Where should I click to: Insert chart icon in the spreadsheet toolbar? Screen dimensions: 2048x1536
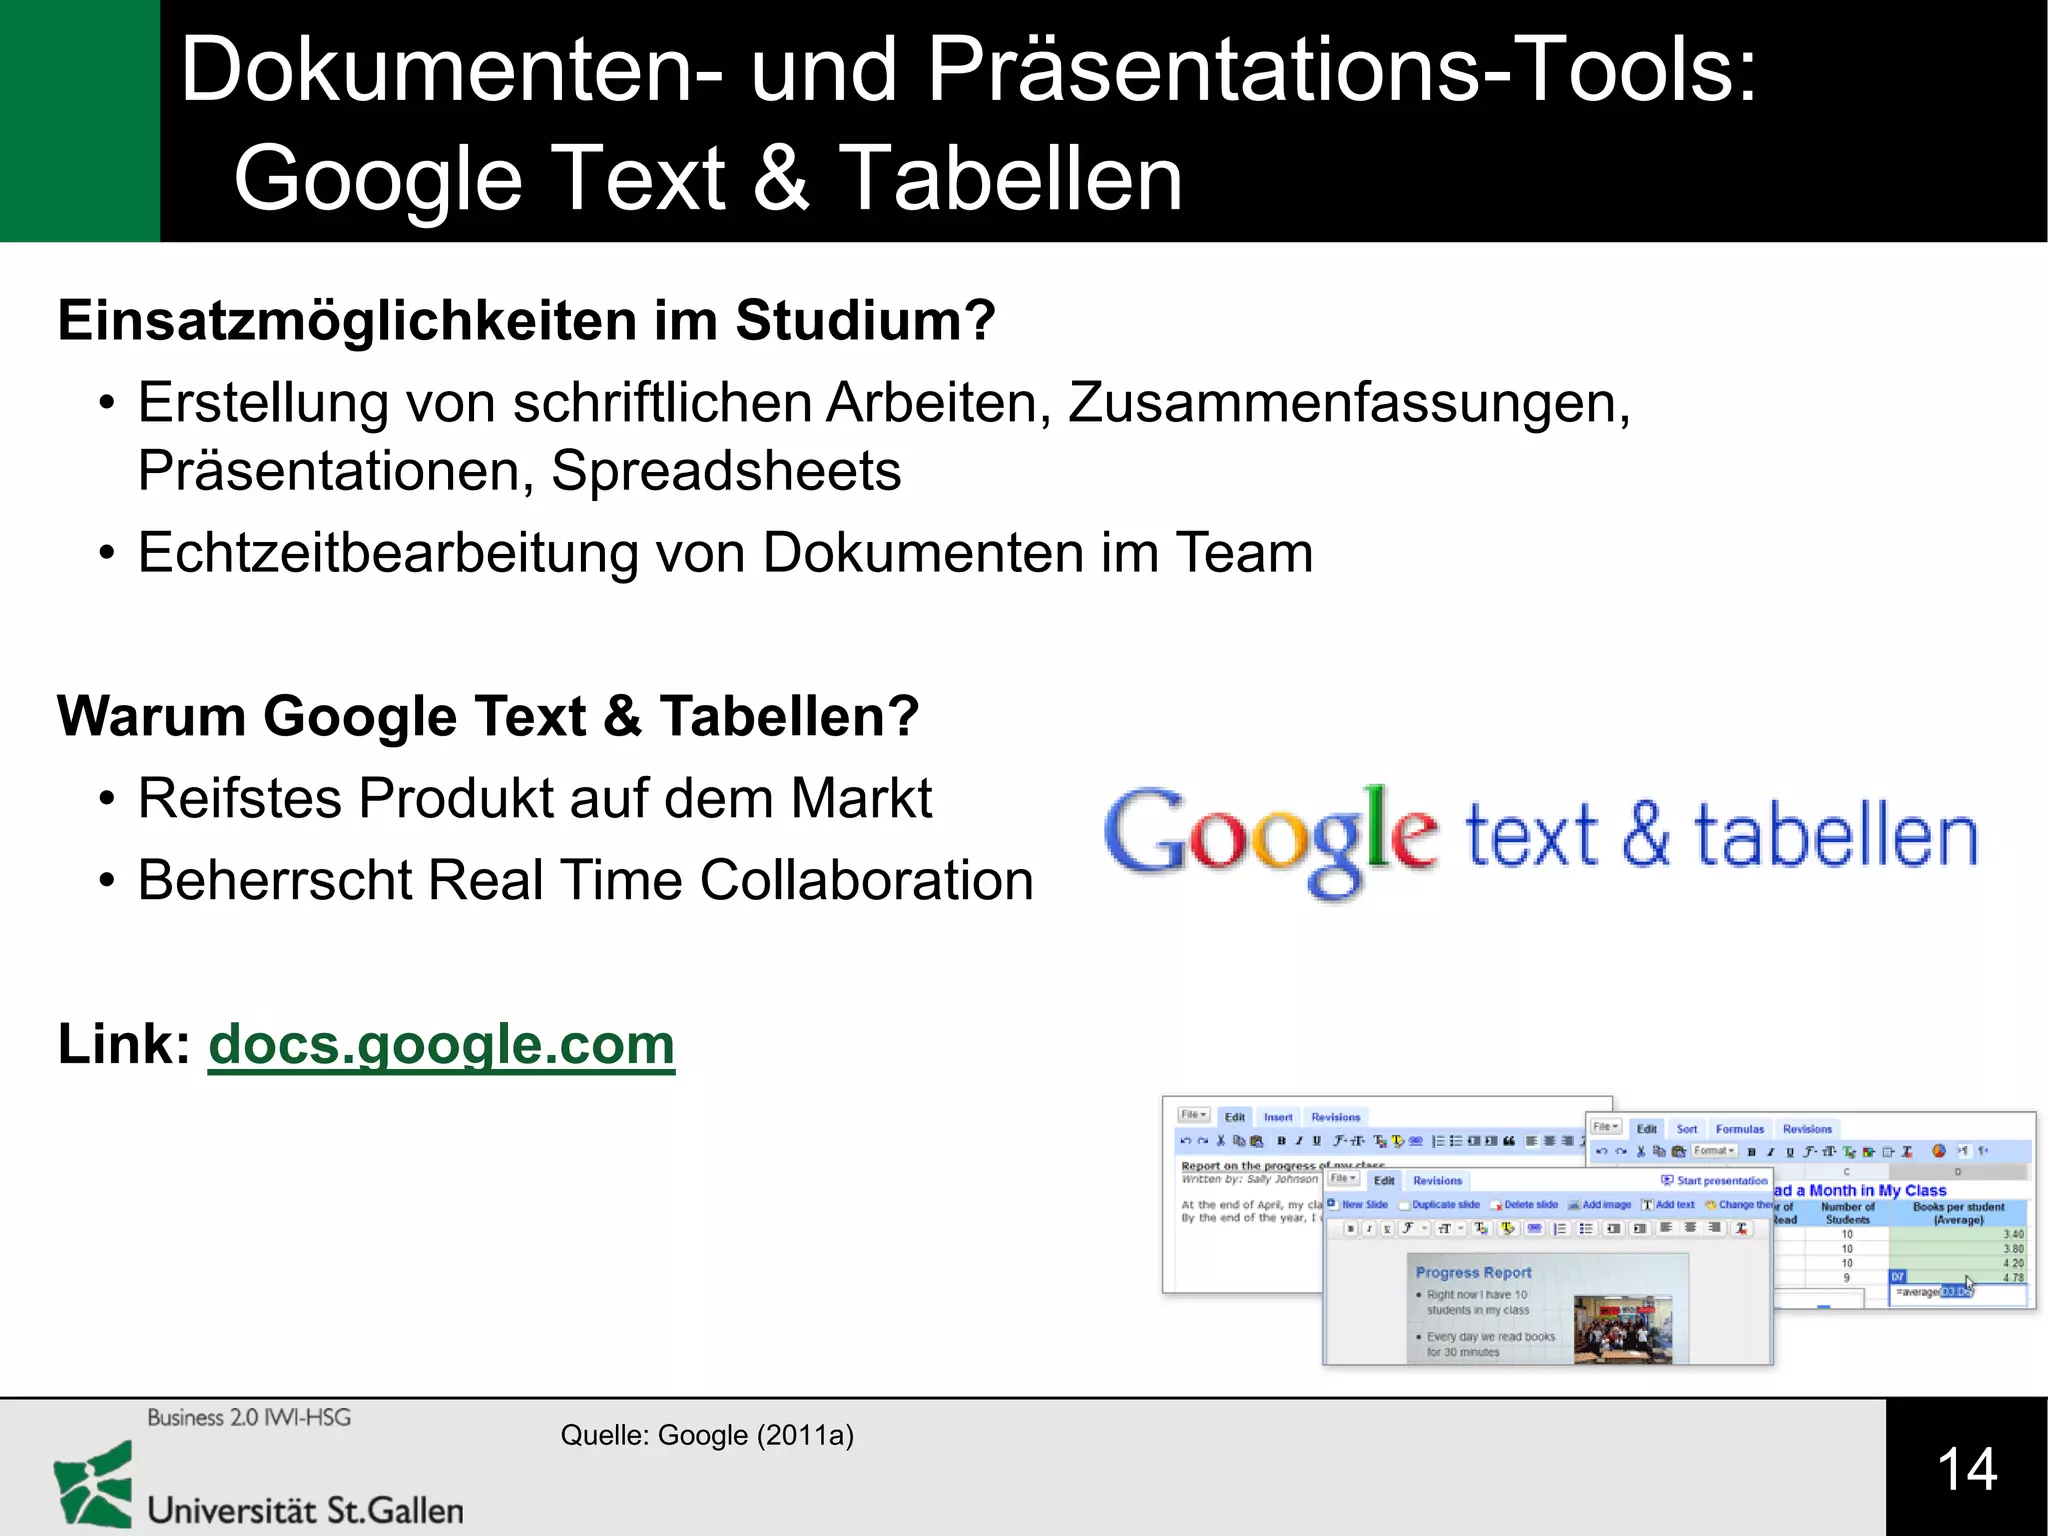coord(1939,1151)
